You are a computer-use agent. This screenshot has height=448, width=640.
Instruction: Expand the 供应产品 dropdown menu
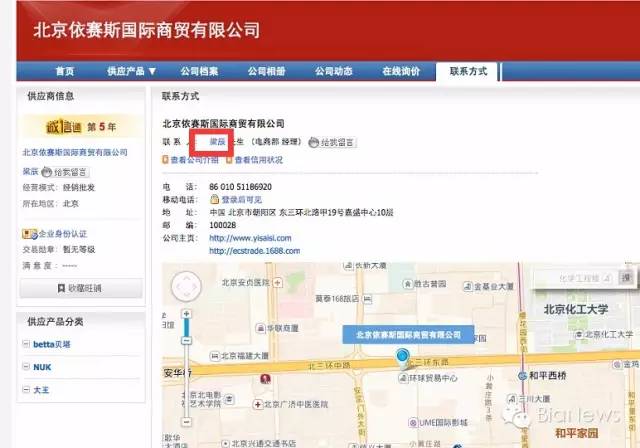tap(131, 71)
